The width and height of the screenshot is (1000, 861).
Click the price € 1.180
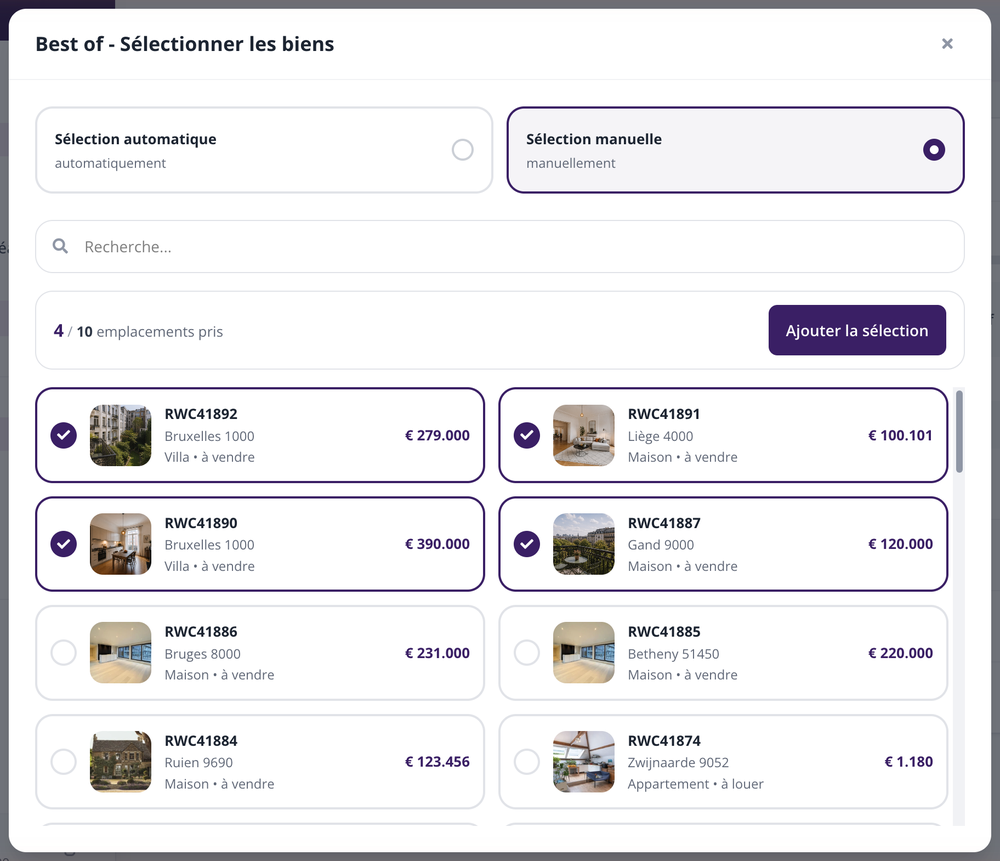909,762
